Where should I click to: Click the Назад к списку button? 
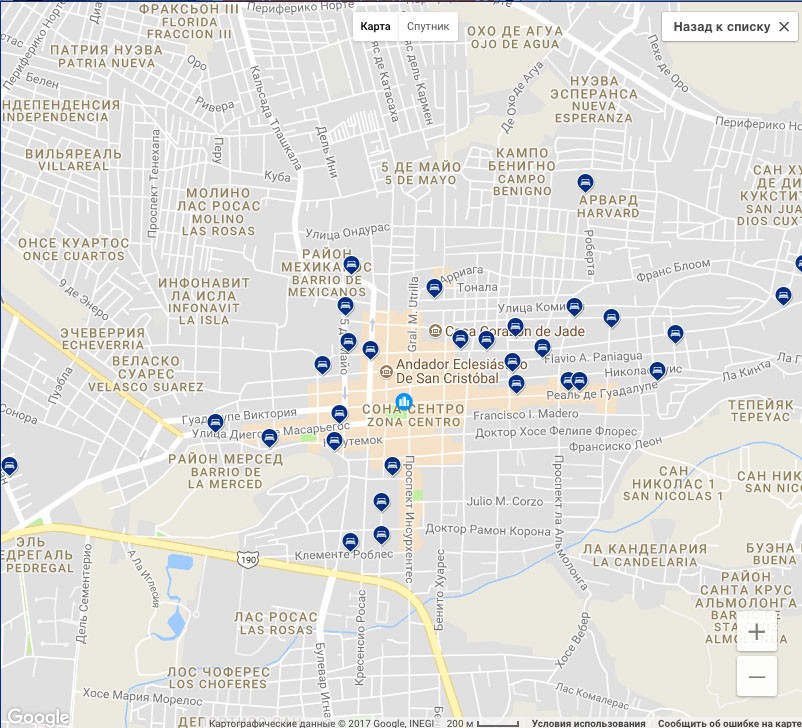(x=730, y=27)
